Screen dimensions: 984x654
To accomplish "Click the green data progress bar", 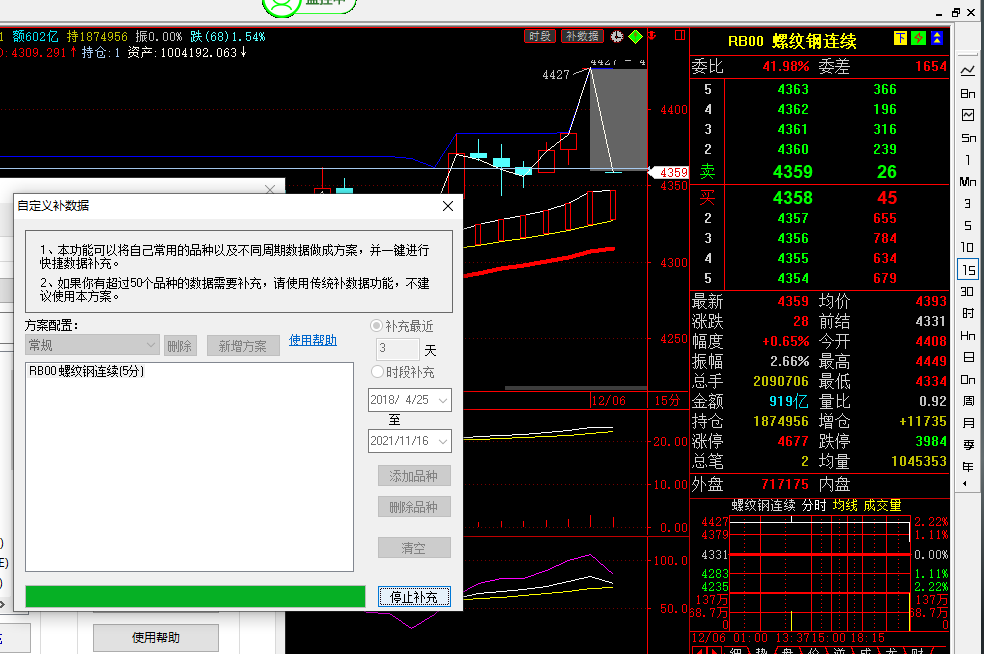I will 195,597.
